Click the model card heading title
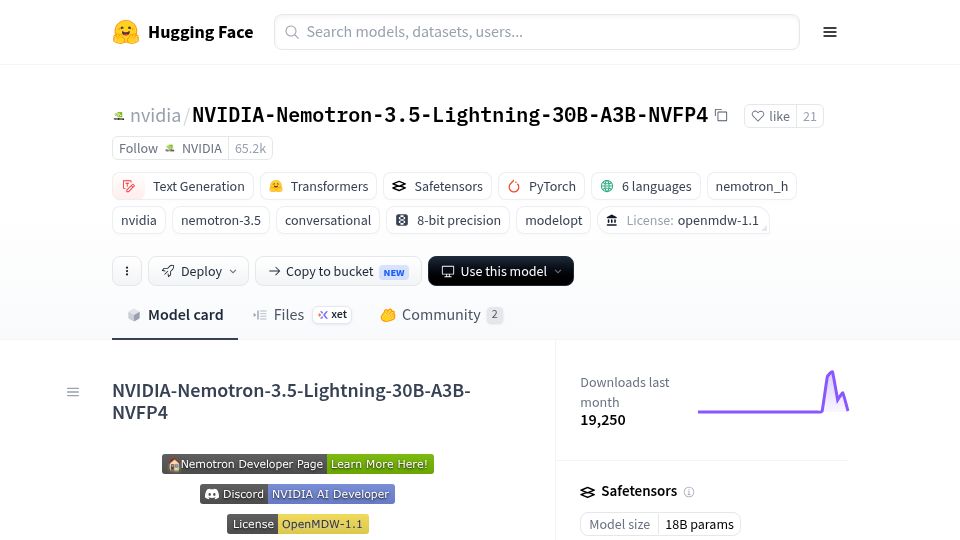The image size is (960, 540). click(x=291, y=402)
